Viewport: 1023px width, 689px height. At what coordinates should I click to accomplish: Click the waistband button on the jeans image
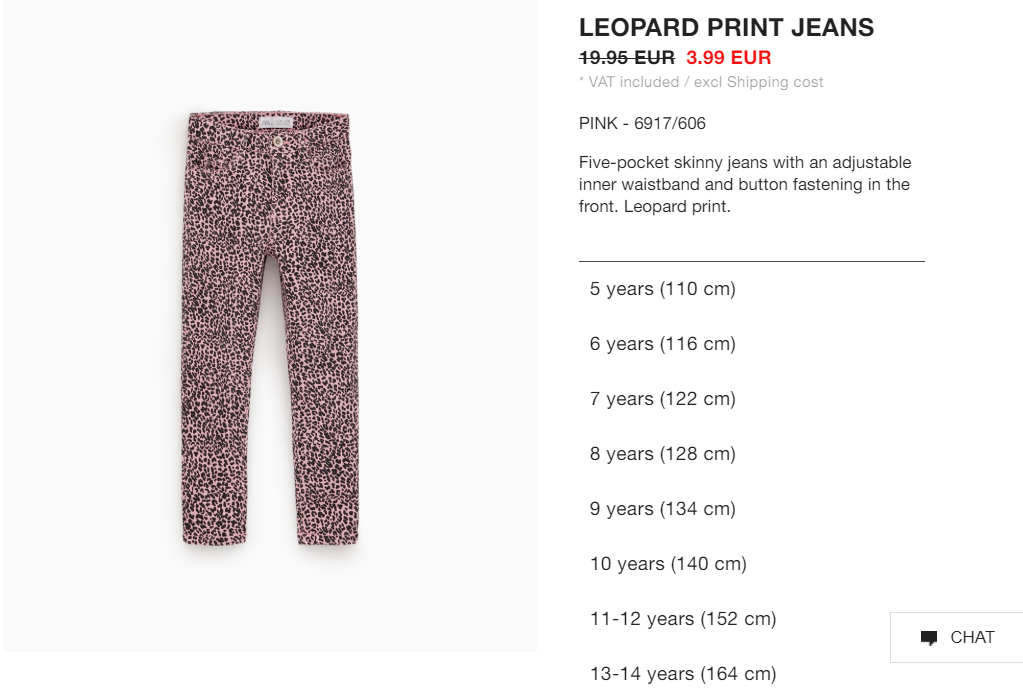point(278,142)
